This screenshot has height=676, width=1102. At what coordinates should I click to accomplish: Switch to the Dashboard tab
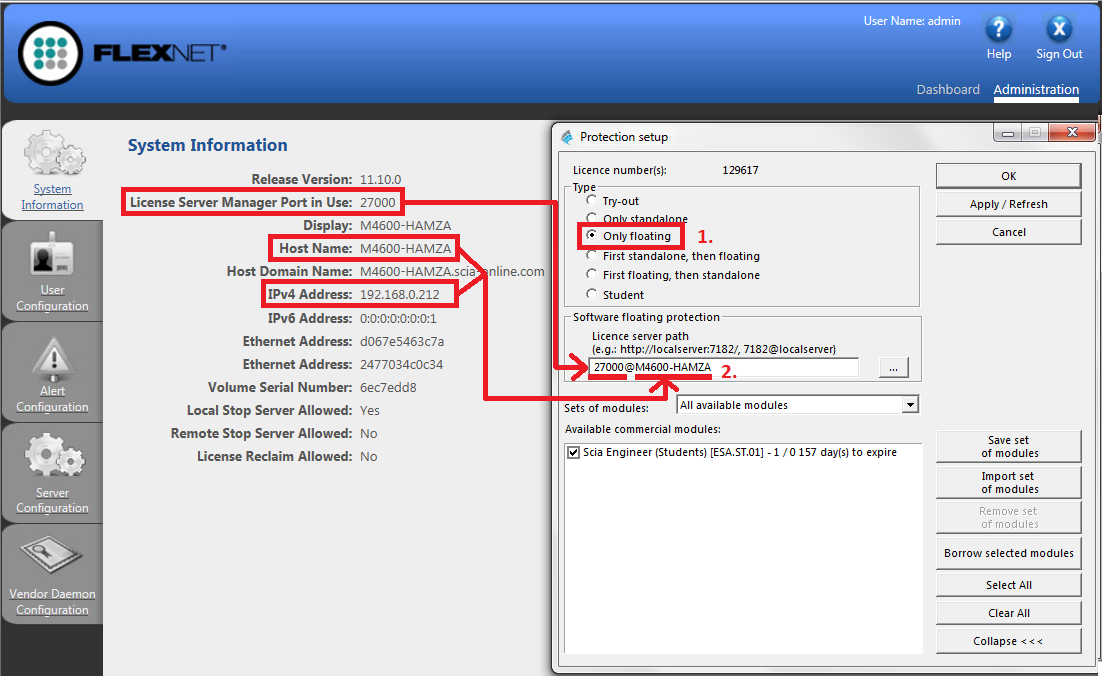[x=947, y=89]
